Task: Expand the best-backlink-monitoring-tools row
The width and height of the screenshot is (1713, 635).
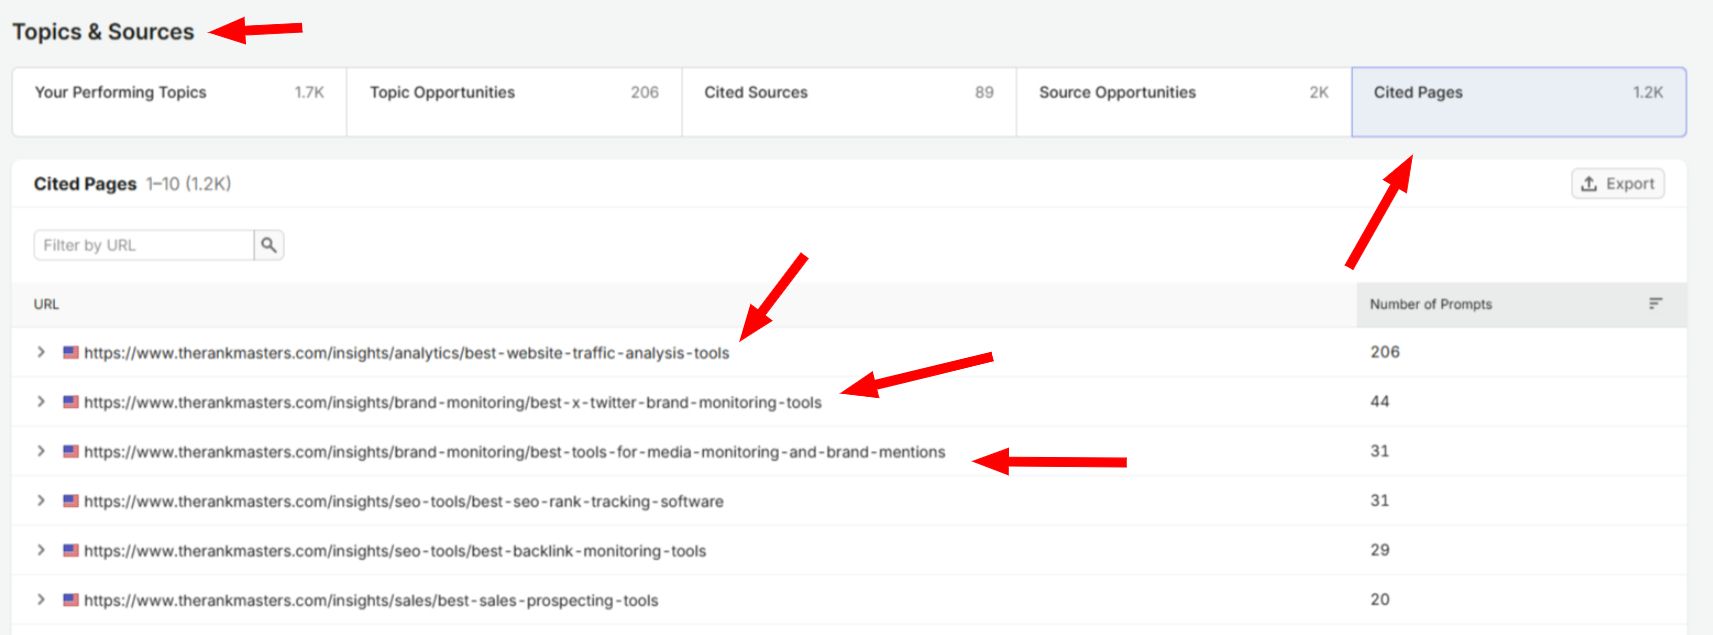Action: click(41, 550)
